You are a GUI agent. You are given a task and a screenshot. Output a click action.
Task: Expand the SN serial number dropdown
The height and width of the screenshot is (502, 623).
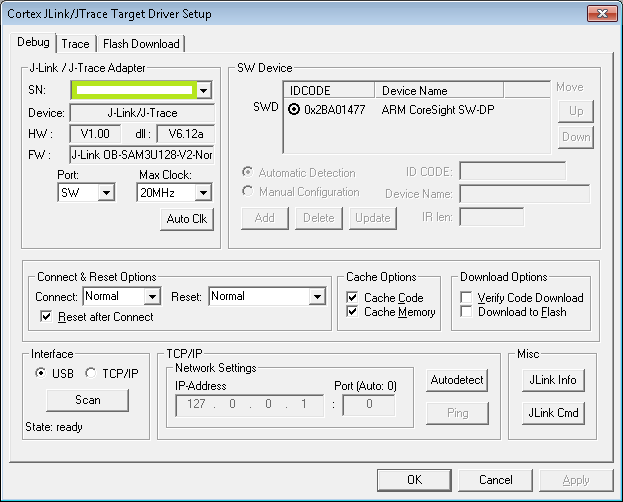click(x=203, y=90)
